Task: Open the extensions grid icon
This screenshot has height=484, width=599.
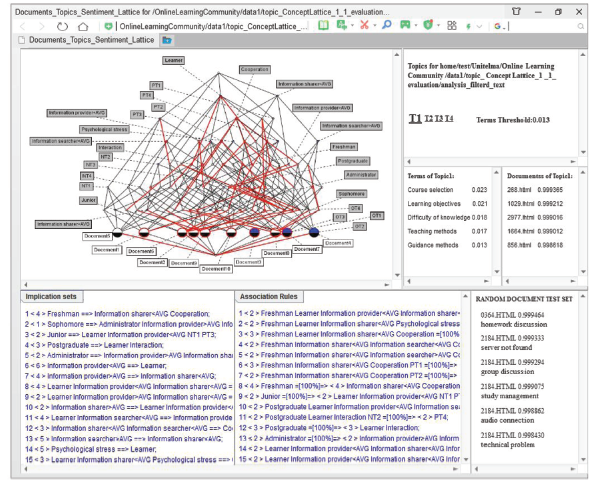Action: click(452, 26)
